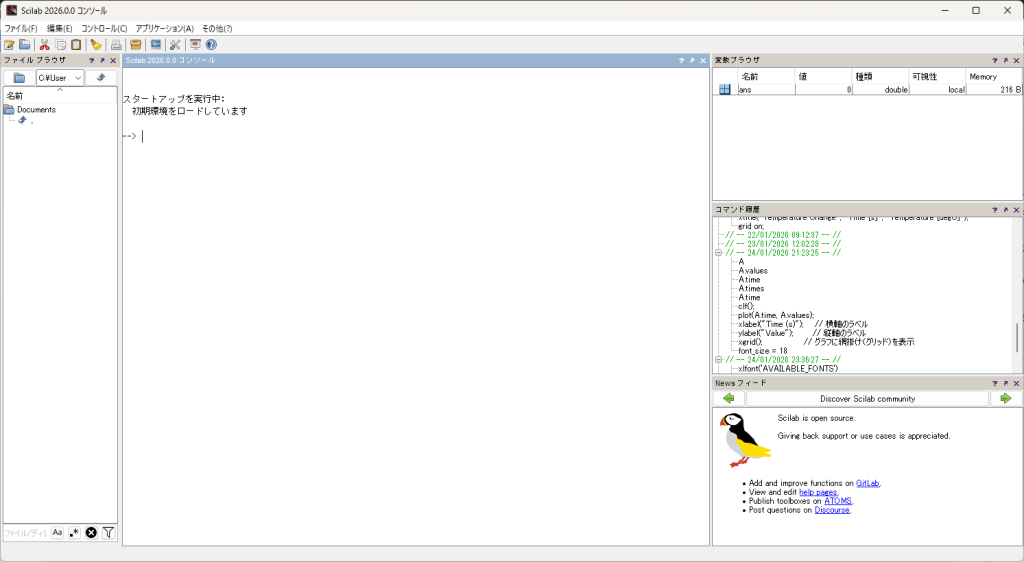Open Xcos from the toolbar

(x=155, y=45)
